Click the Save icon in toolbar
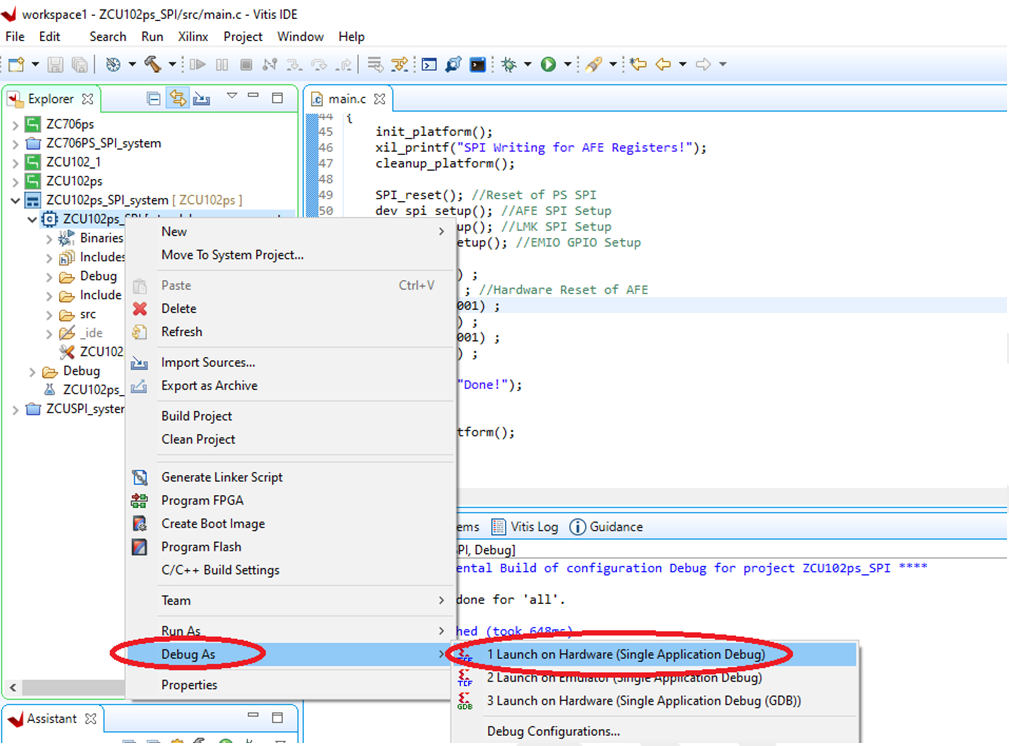The image size is (1009, 746). pyautogui.click(x=55, y=65)
